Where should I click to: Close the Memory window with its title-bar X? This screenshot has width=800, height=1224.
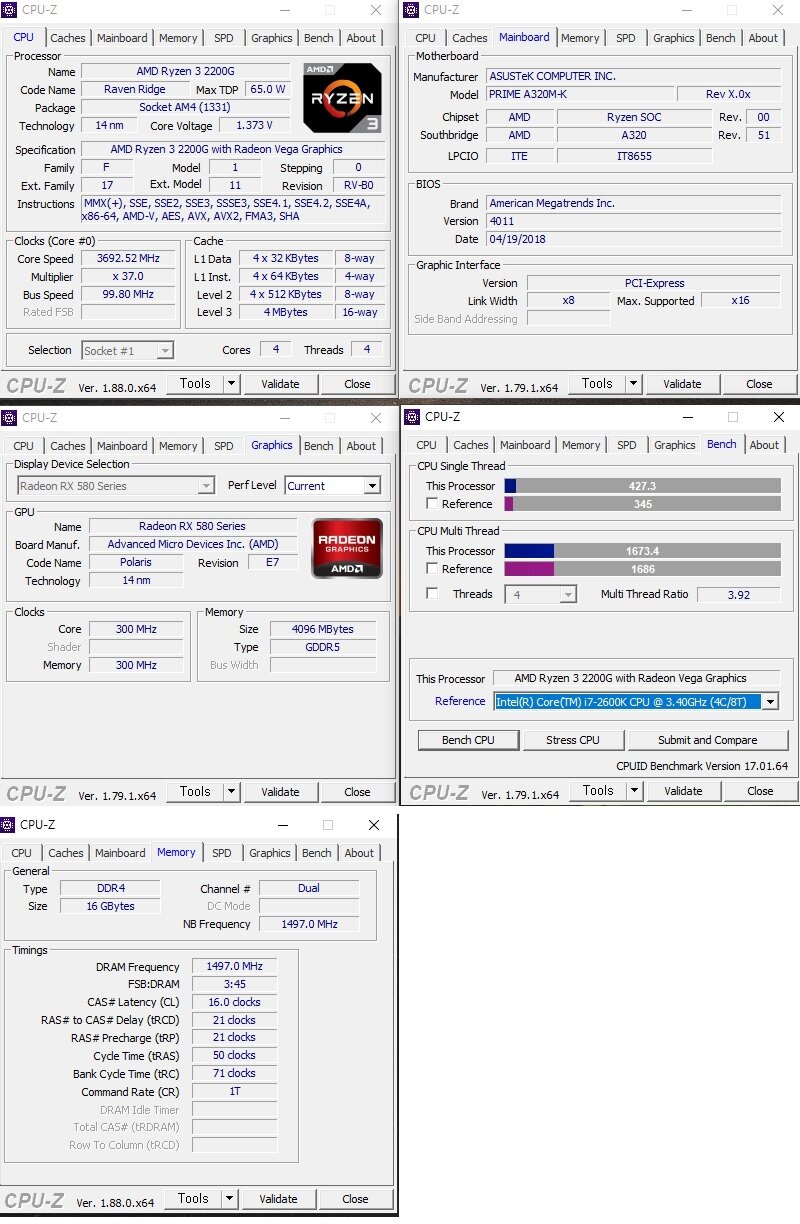click(x=373, y=825)
